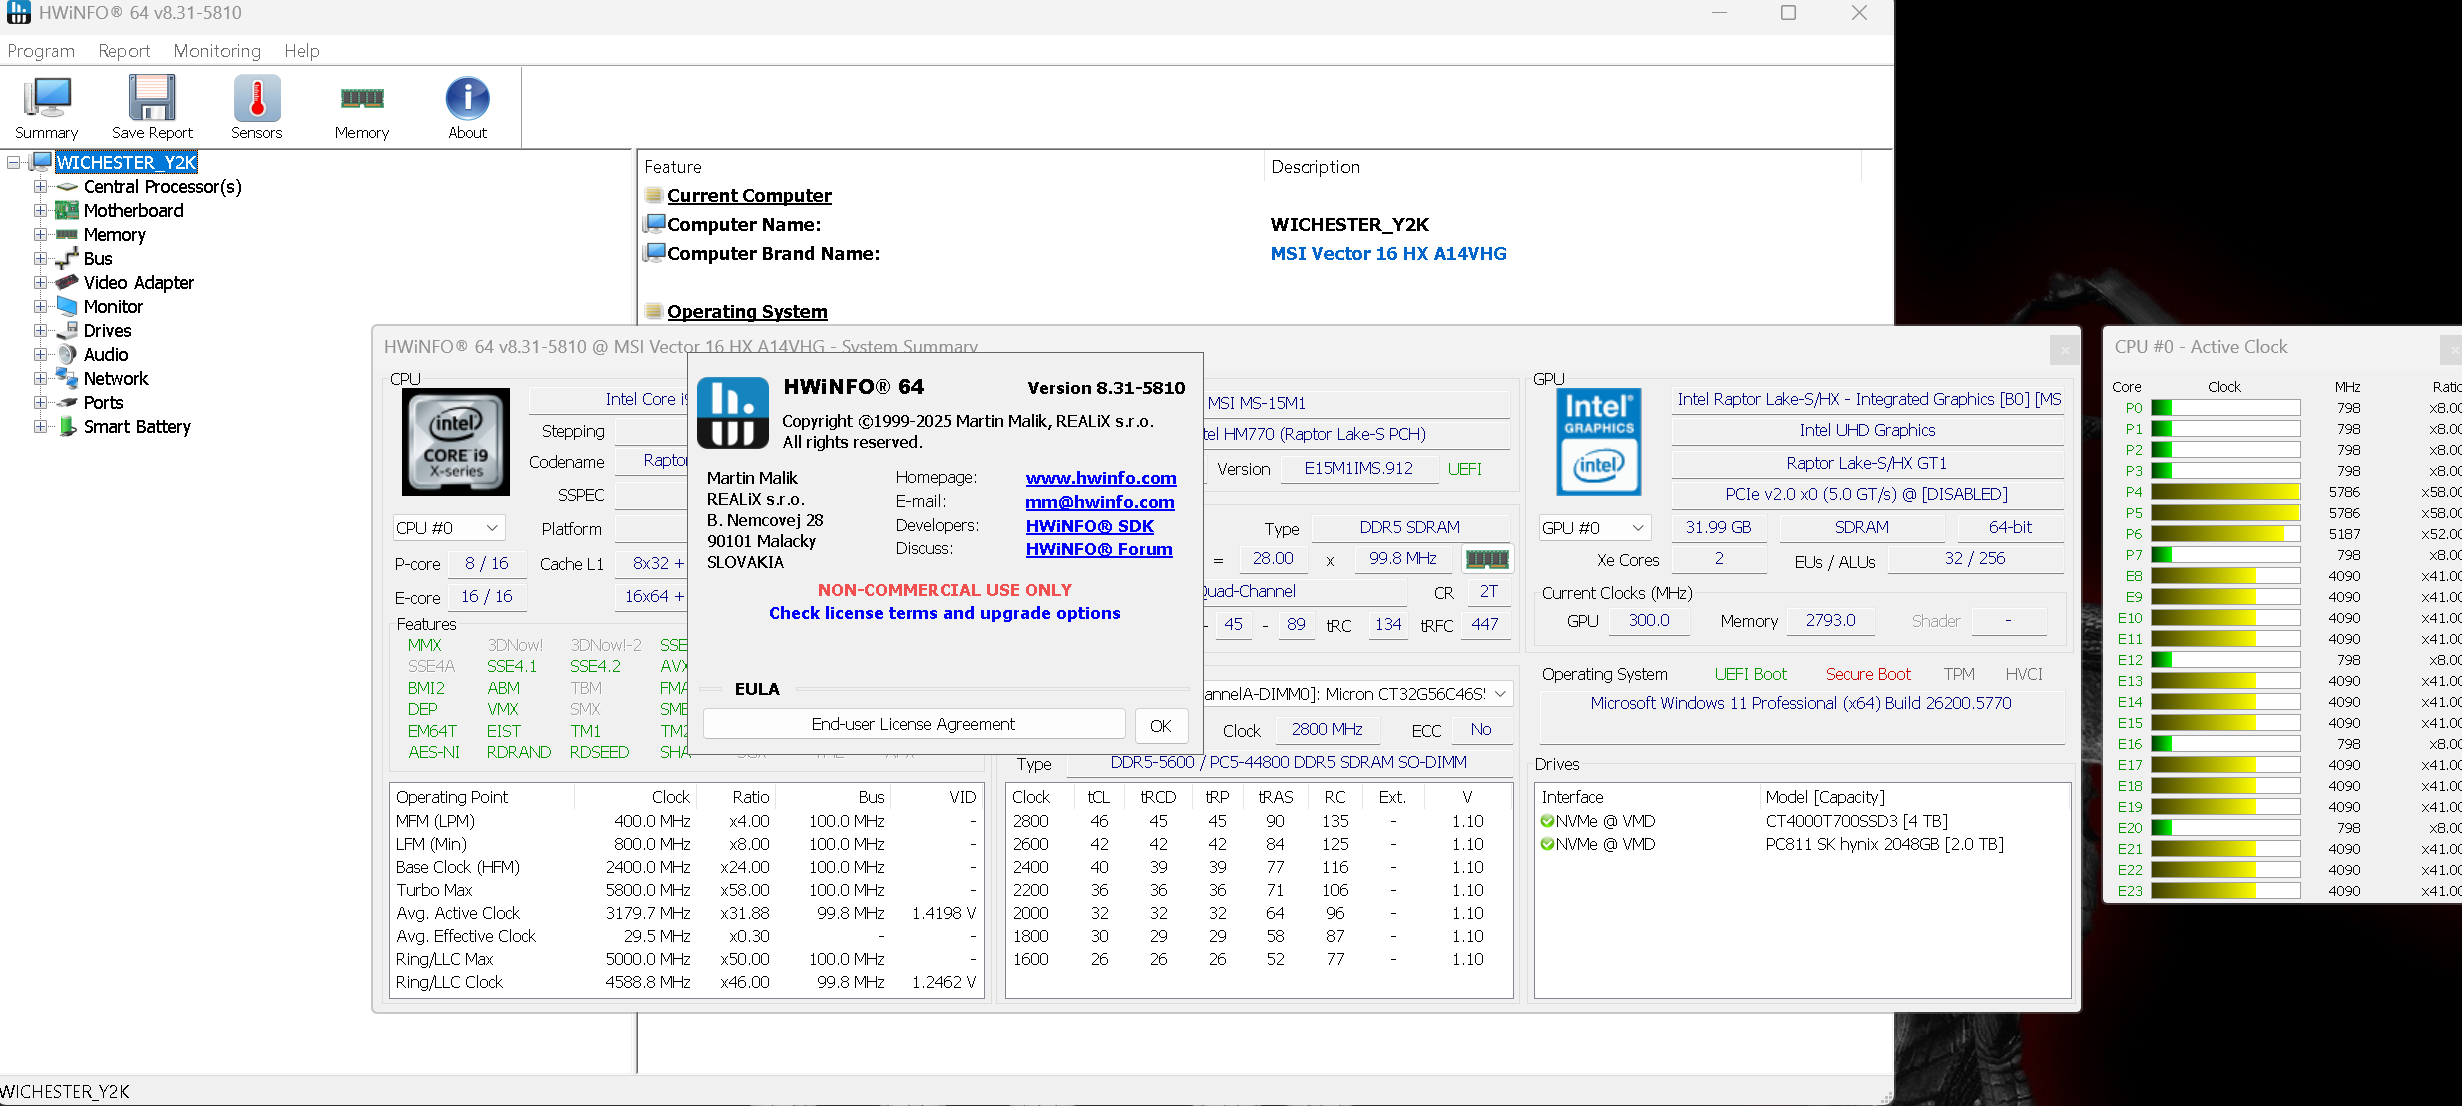
Task: Expand the Central Processor(s) node
Action: pos(40,187)
